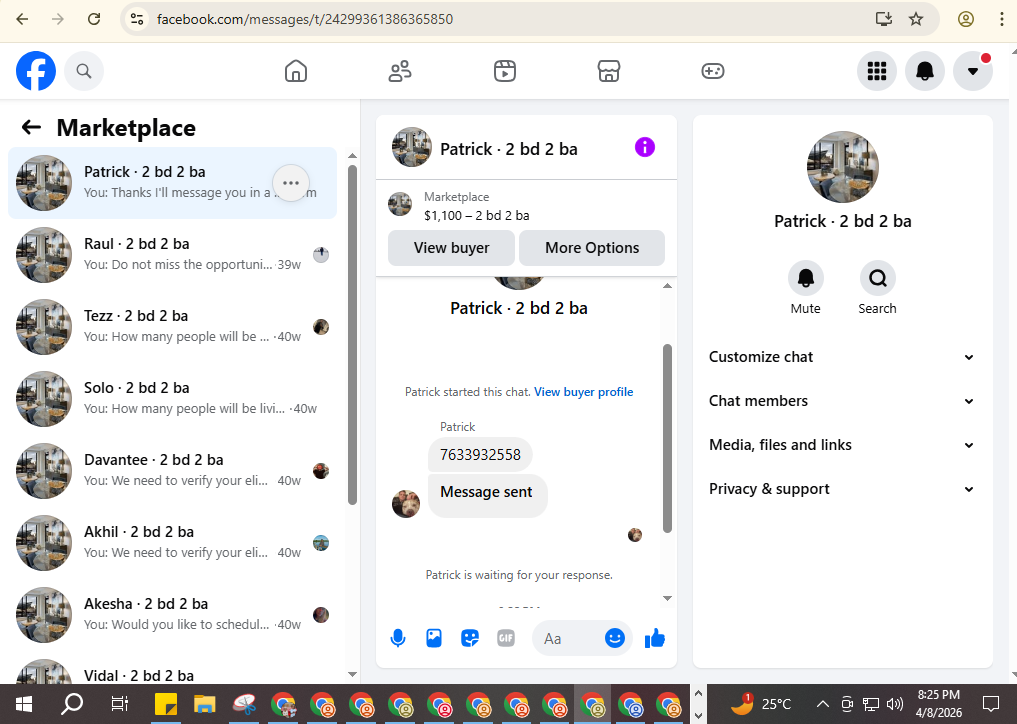Open the Chrome profile icon
This screenshot has height=724, width=1017.
pos(966,19)
